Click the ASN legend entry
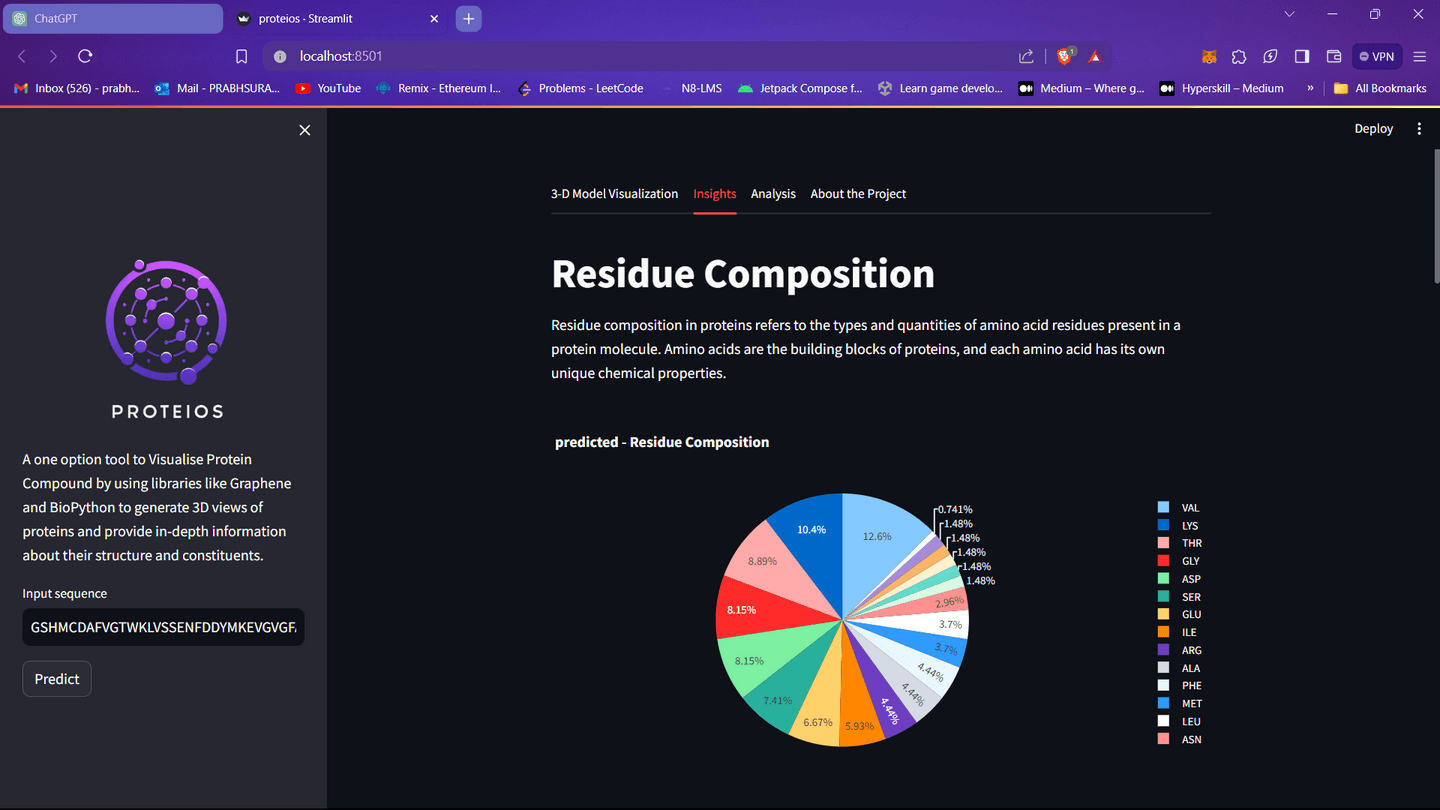1440x810 pixels. pyautogui.click(x=1179, y=739)
